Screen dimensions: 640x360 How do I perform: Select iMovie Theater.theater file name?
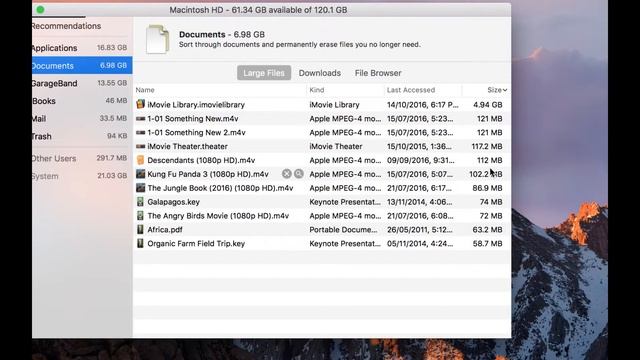tap(187, 146)
